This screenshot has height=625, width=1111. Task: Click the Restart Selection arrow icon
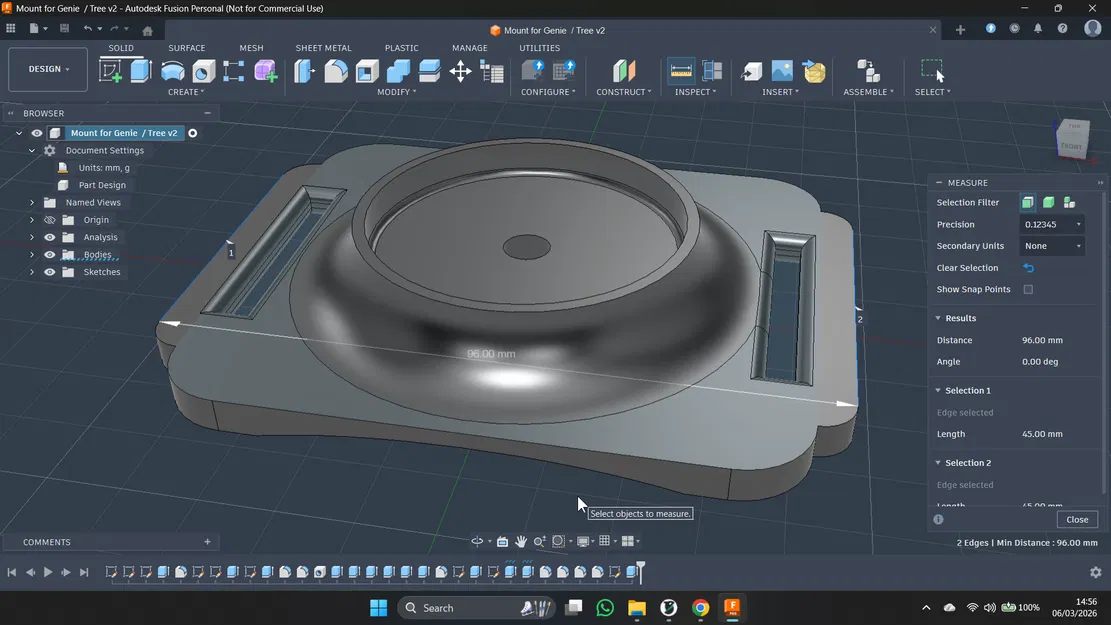pyautogui.click(x=1028, y=268)
